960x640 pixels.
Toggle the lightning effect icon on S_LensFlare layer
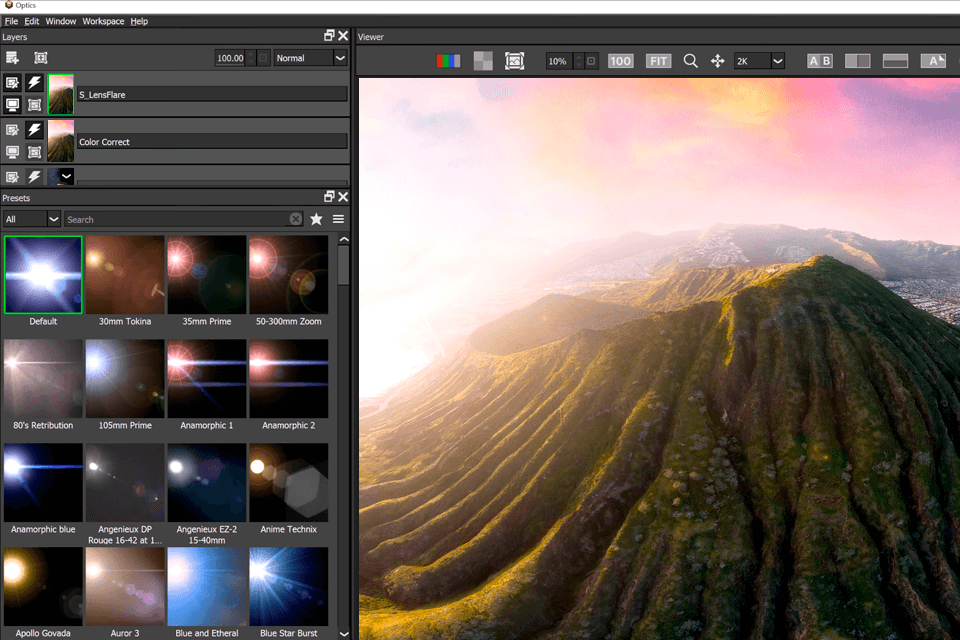[34, 82]
